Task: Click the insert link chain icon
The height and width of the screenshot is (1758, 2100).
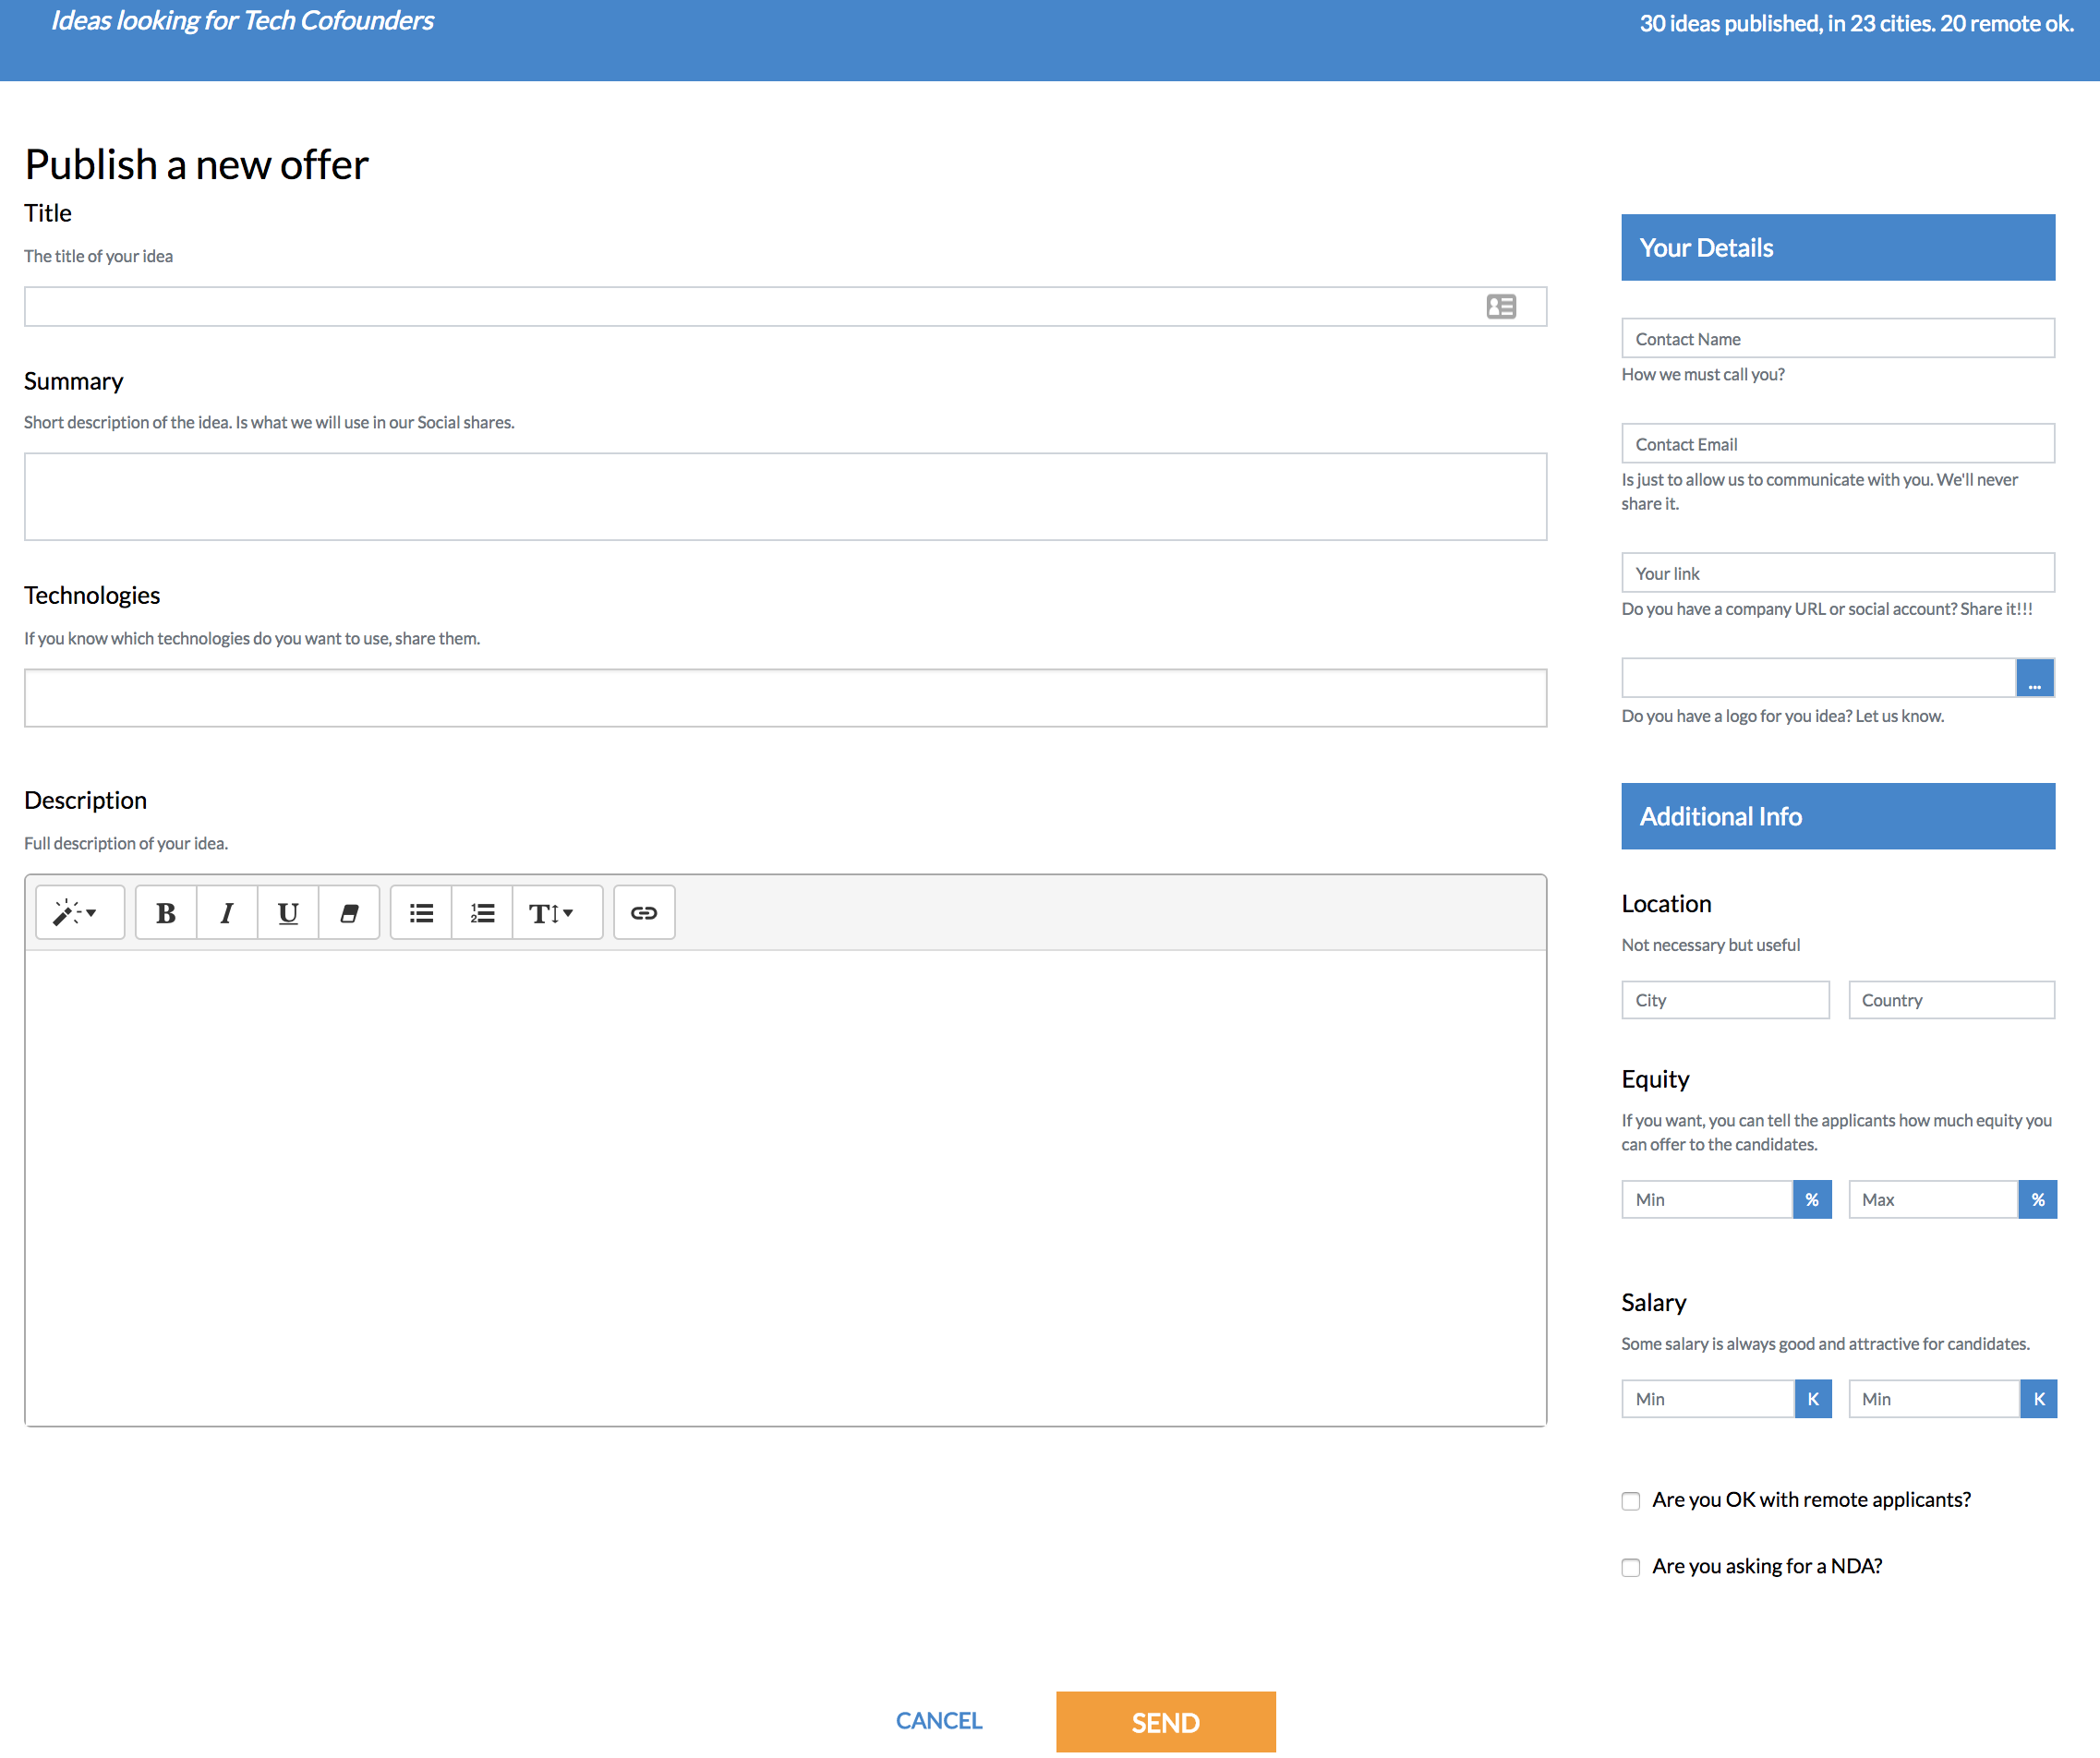Action: (644, 913)
